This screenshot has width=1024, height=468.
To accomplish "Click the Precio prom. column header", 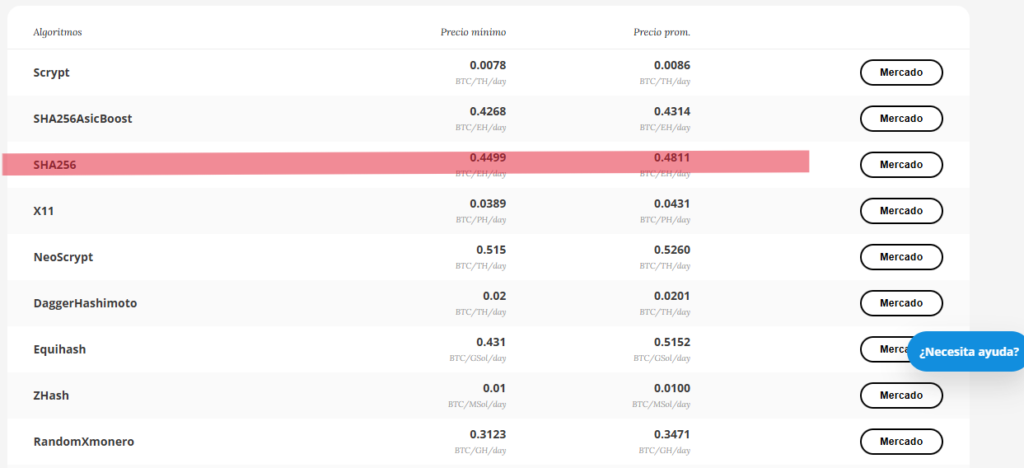I will click(662, 32).
